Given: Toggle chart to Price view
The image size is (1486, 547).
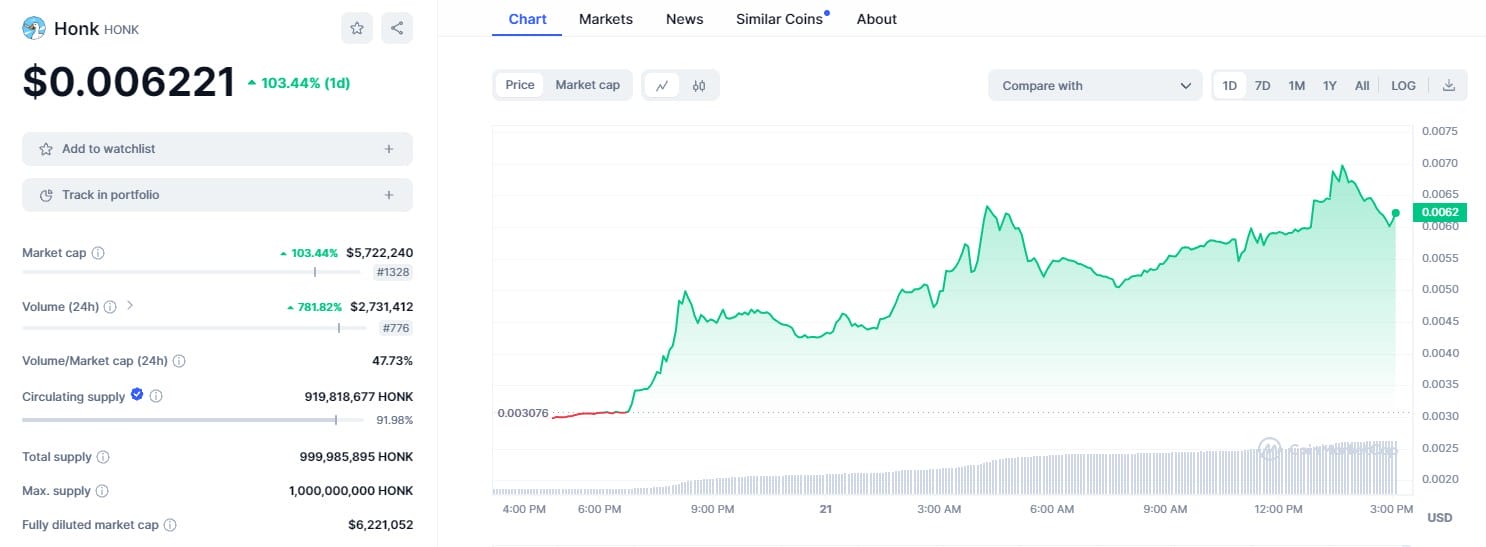Looking at the screenshot, I should pyautogui.click(x=520, y=85).
